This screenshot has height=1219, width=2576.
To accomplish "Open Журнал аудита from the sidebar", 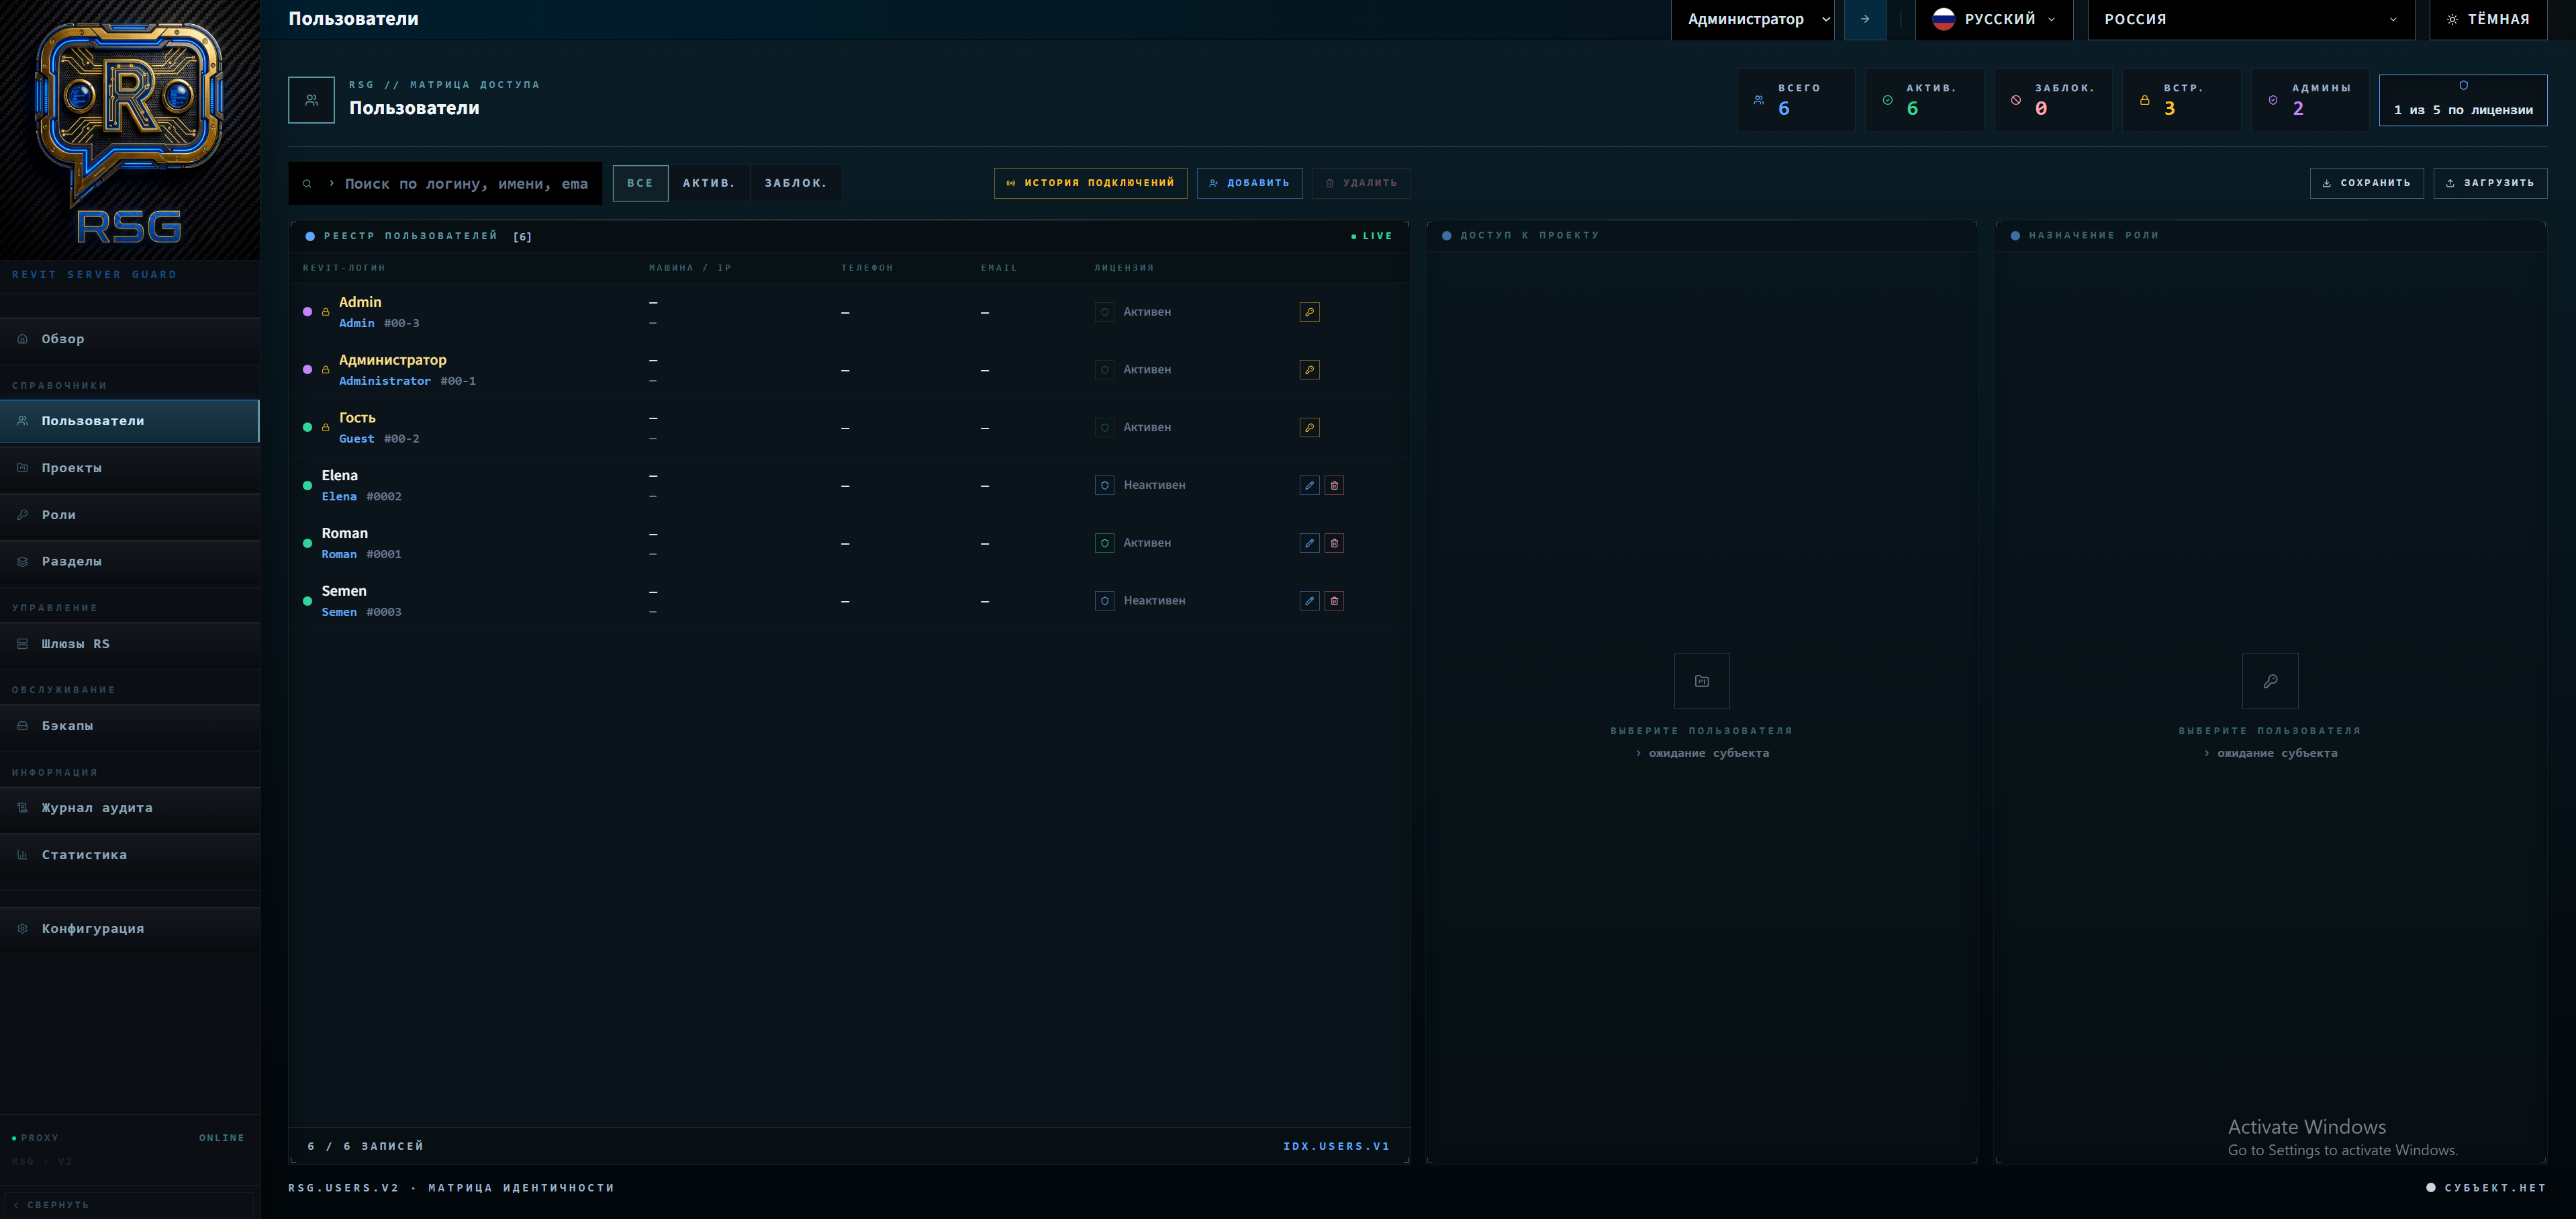I will [96, 808].
